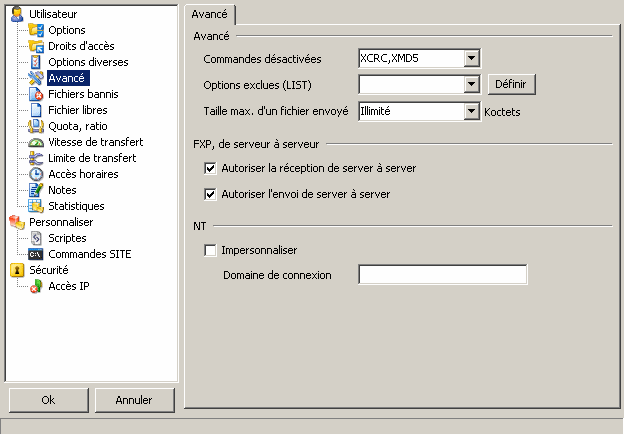This screenshot has height=435, width=624.
Task: Uncheck Autoriser l'envoi de server à server
Action: tap(210, 194)
